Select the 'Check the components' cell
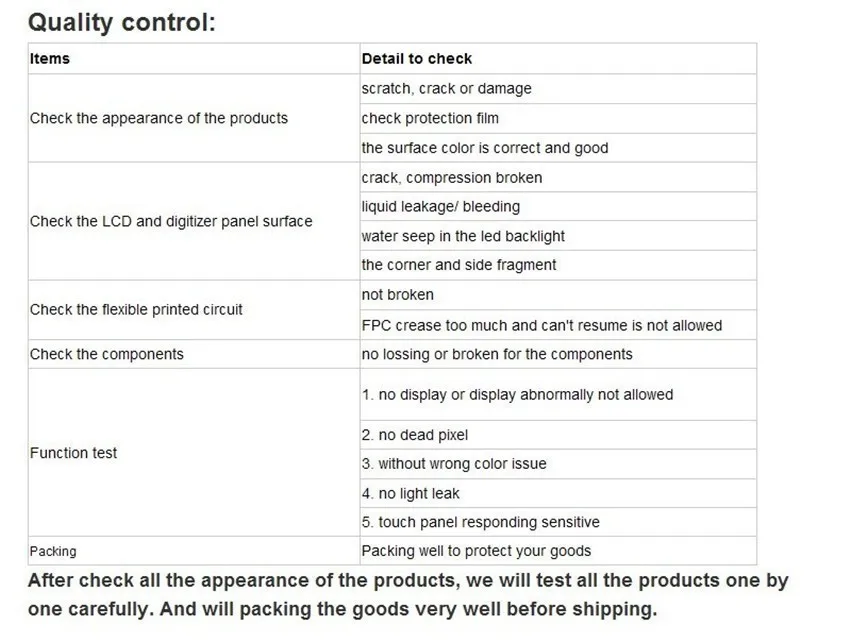Viewport: 850px width, 641px height. [x=194, y=354]
